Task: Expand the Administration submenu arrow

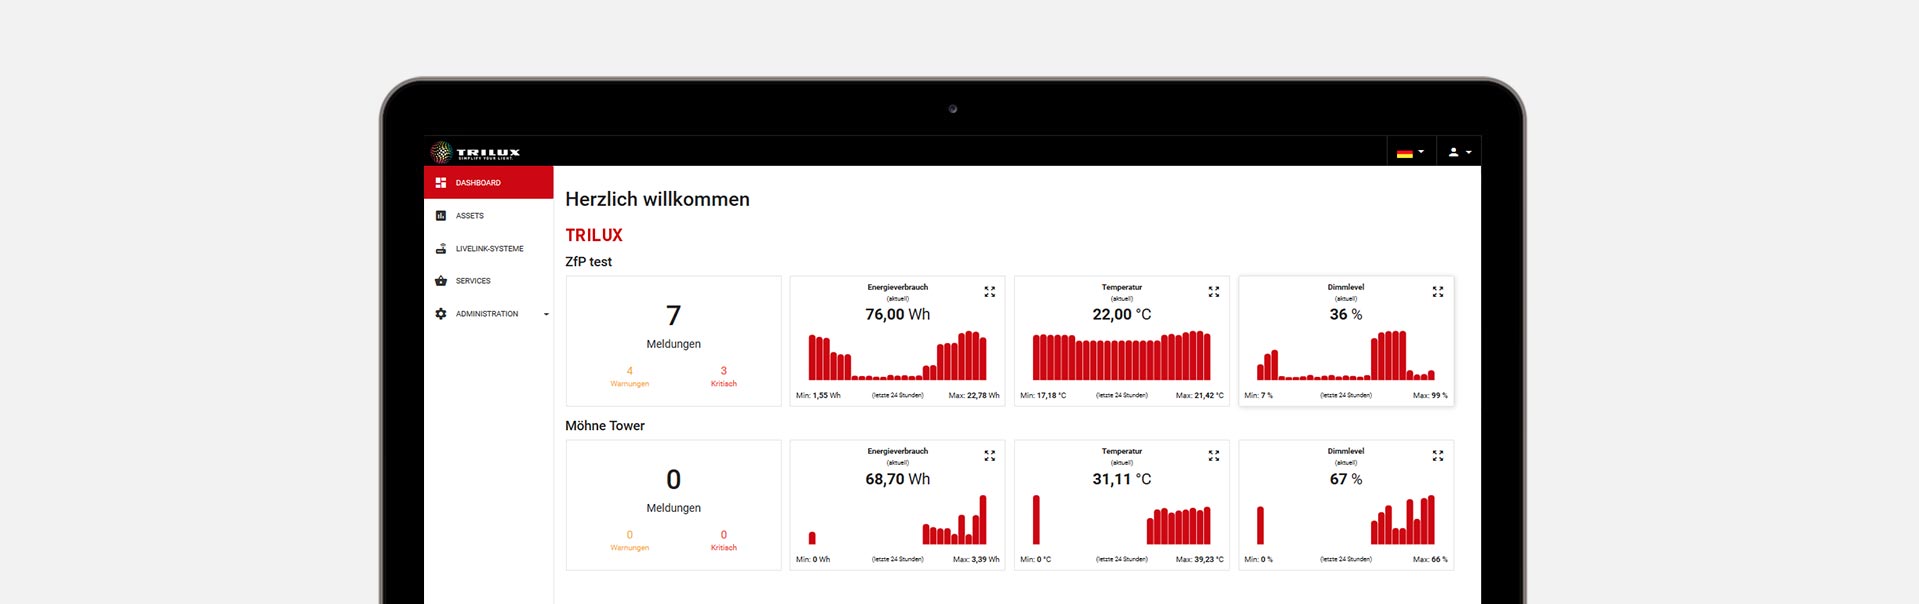Action: coord(546,314)
